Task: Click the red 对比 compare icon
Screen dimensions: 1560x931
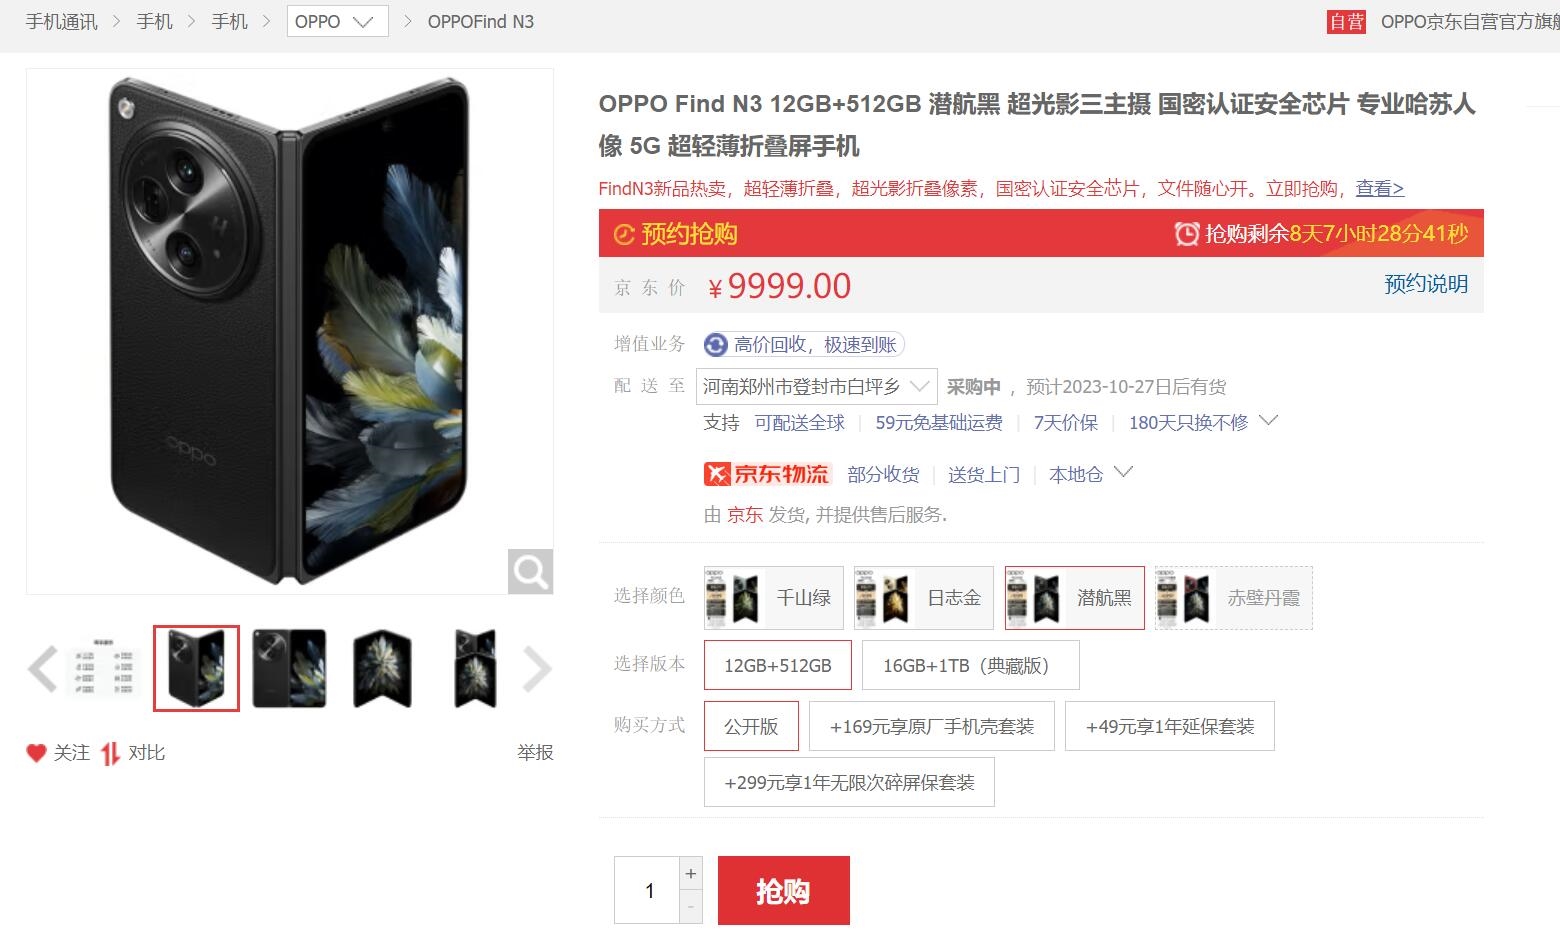Action: (x=110, y=753)
